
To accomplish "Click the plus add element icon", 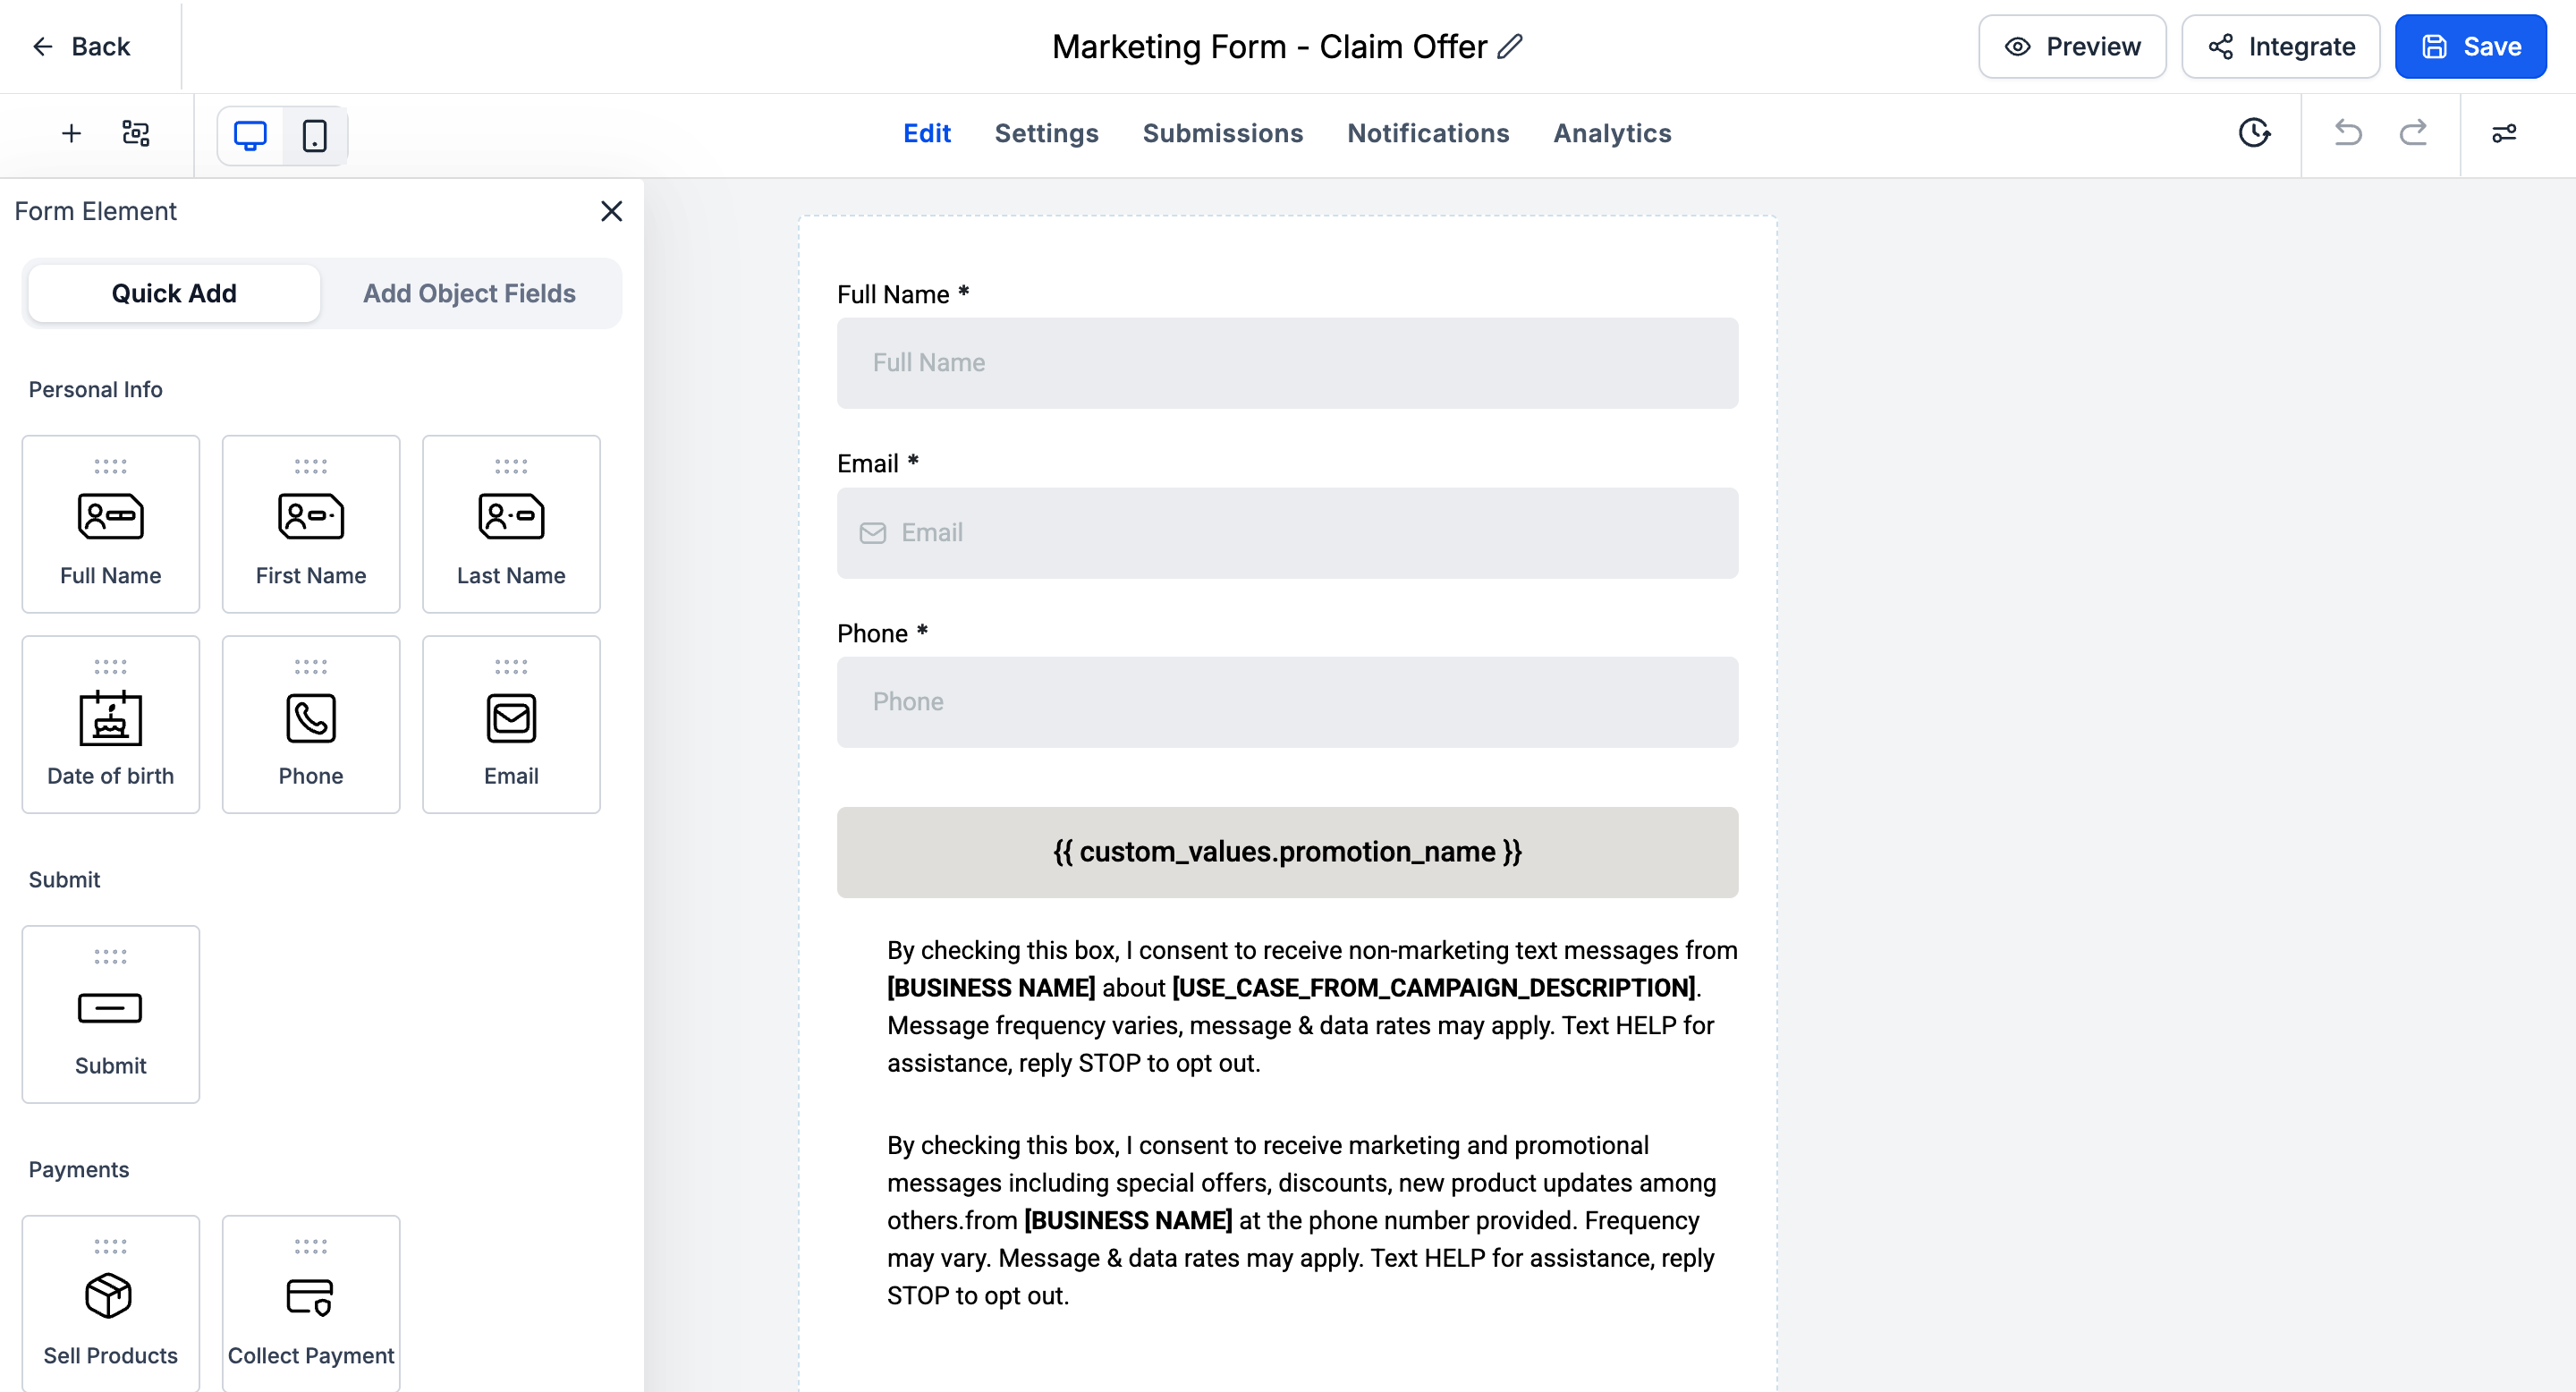I will [71, 133].
